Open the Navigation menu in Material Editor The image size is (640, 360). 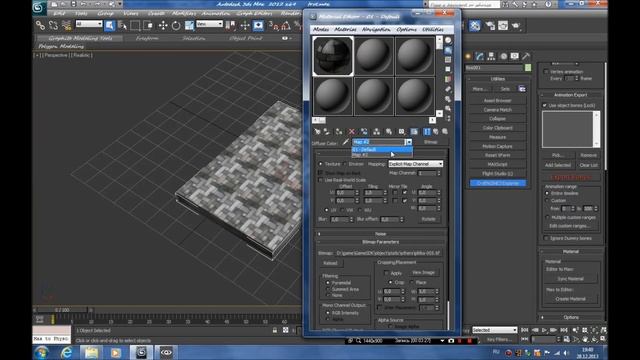pos(376,29)
